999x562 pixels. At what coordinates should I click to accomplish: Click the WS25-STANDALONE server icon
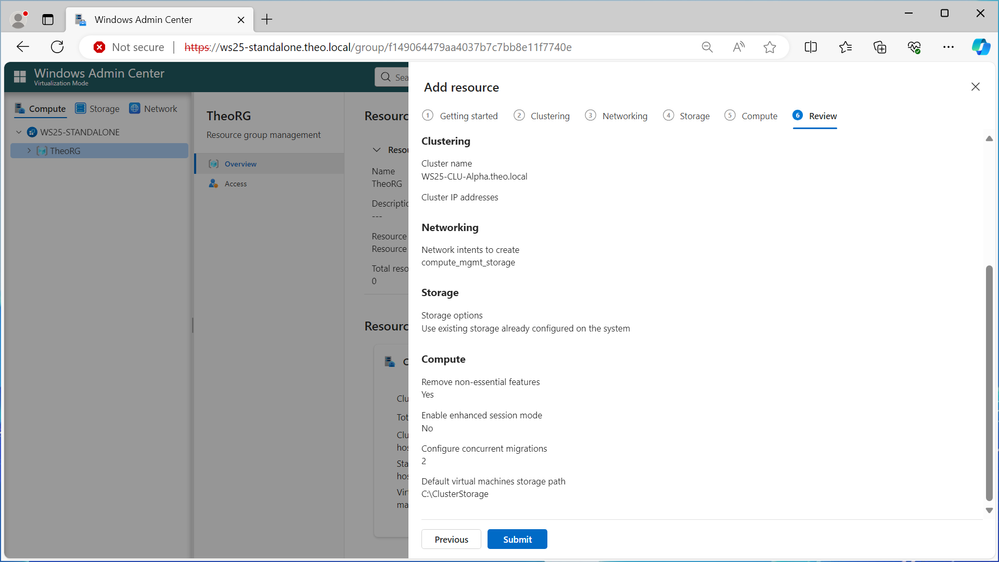[32, 132]
